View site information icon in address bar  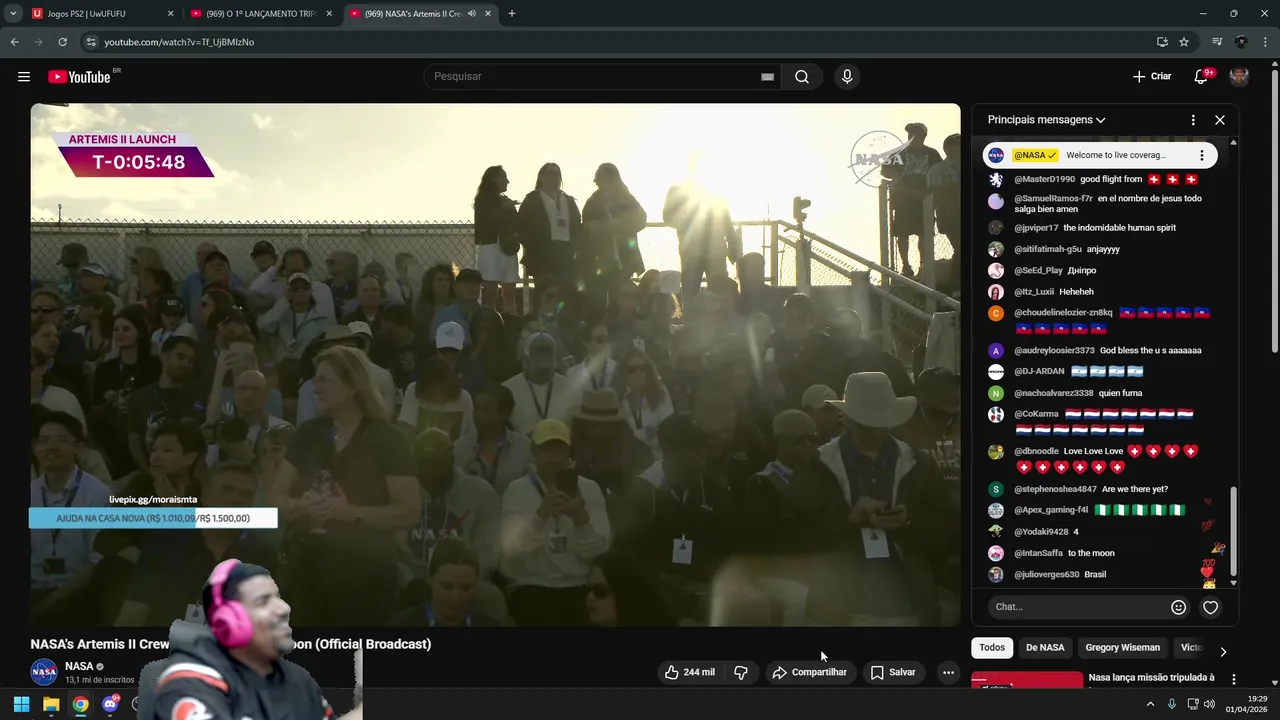tap(91, 42)
